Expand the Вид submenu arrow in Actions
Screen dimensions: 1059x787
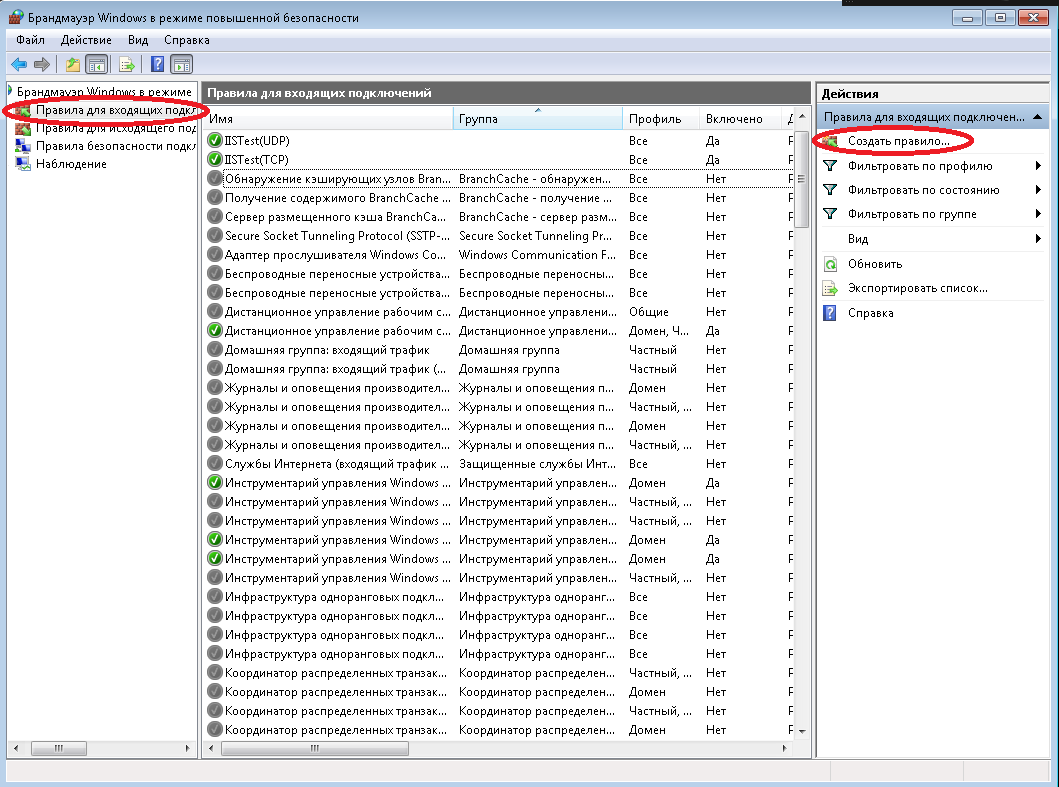click(x=1038, y=238)
